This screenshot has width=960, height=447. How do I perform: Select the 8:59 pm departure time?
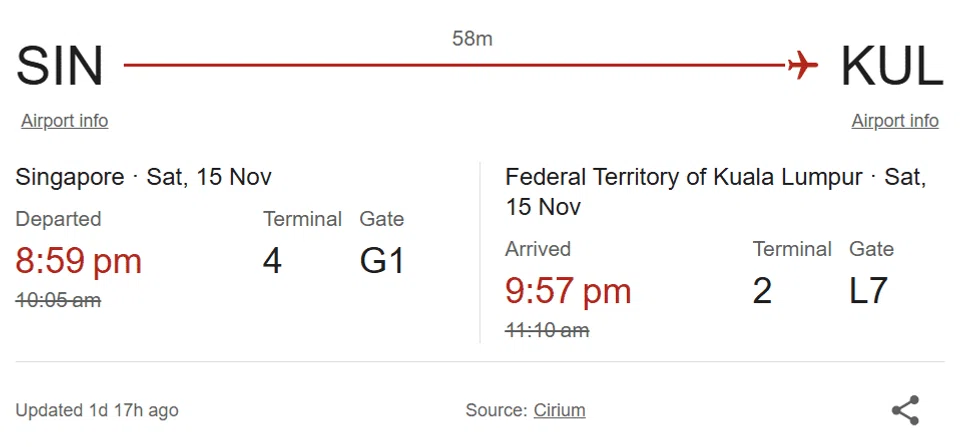coord(79,262)
